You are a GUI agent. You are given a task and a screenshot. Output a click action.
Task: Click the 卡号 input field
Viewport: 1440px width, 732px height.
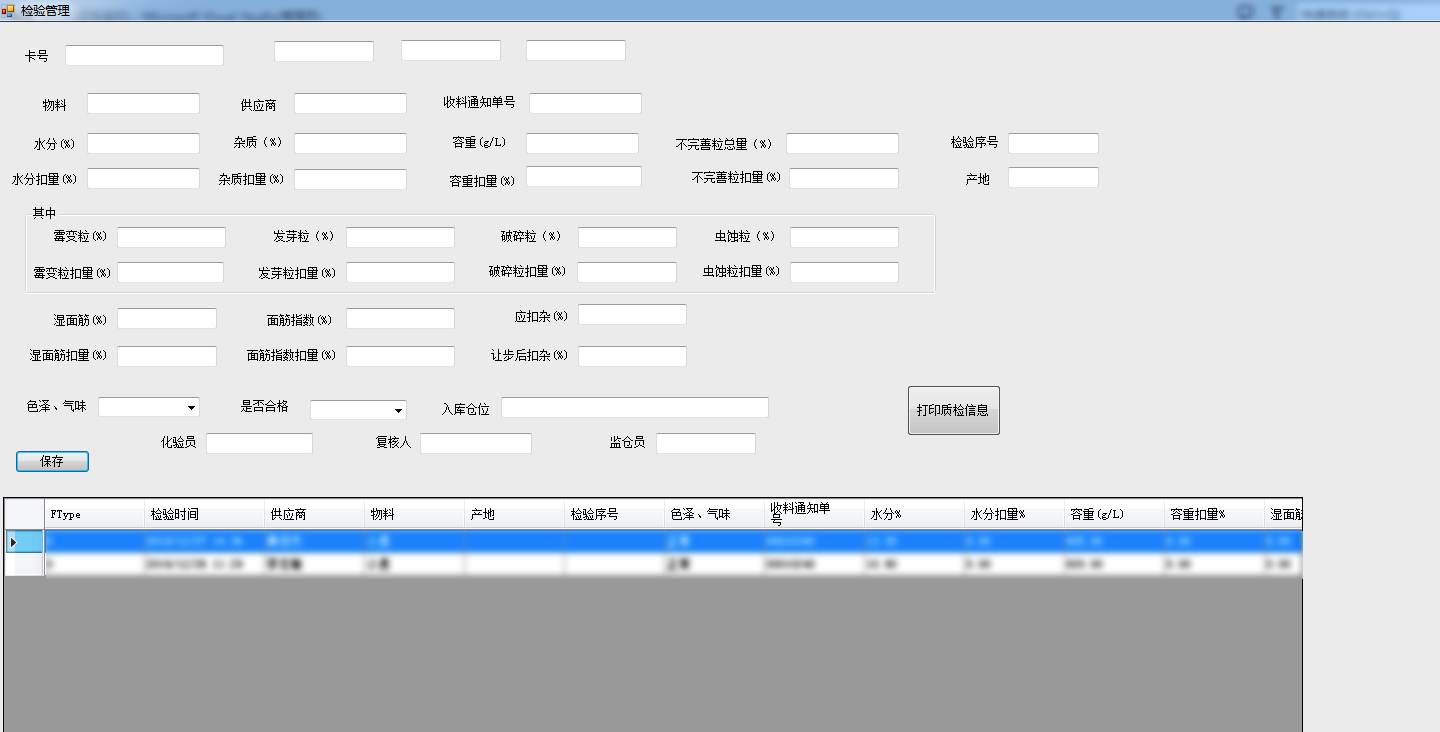pos(144,56)
